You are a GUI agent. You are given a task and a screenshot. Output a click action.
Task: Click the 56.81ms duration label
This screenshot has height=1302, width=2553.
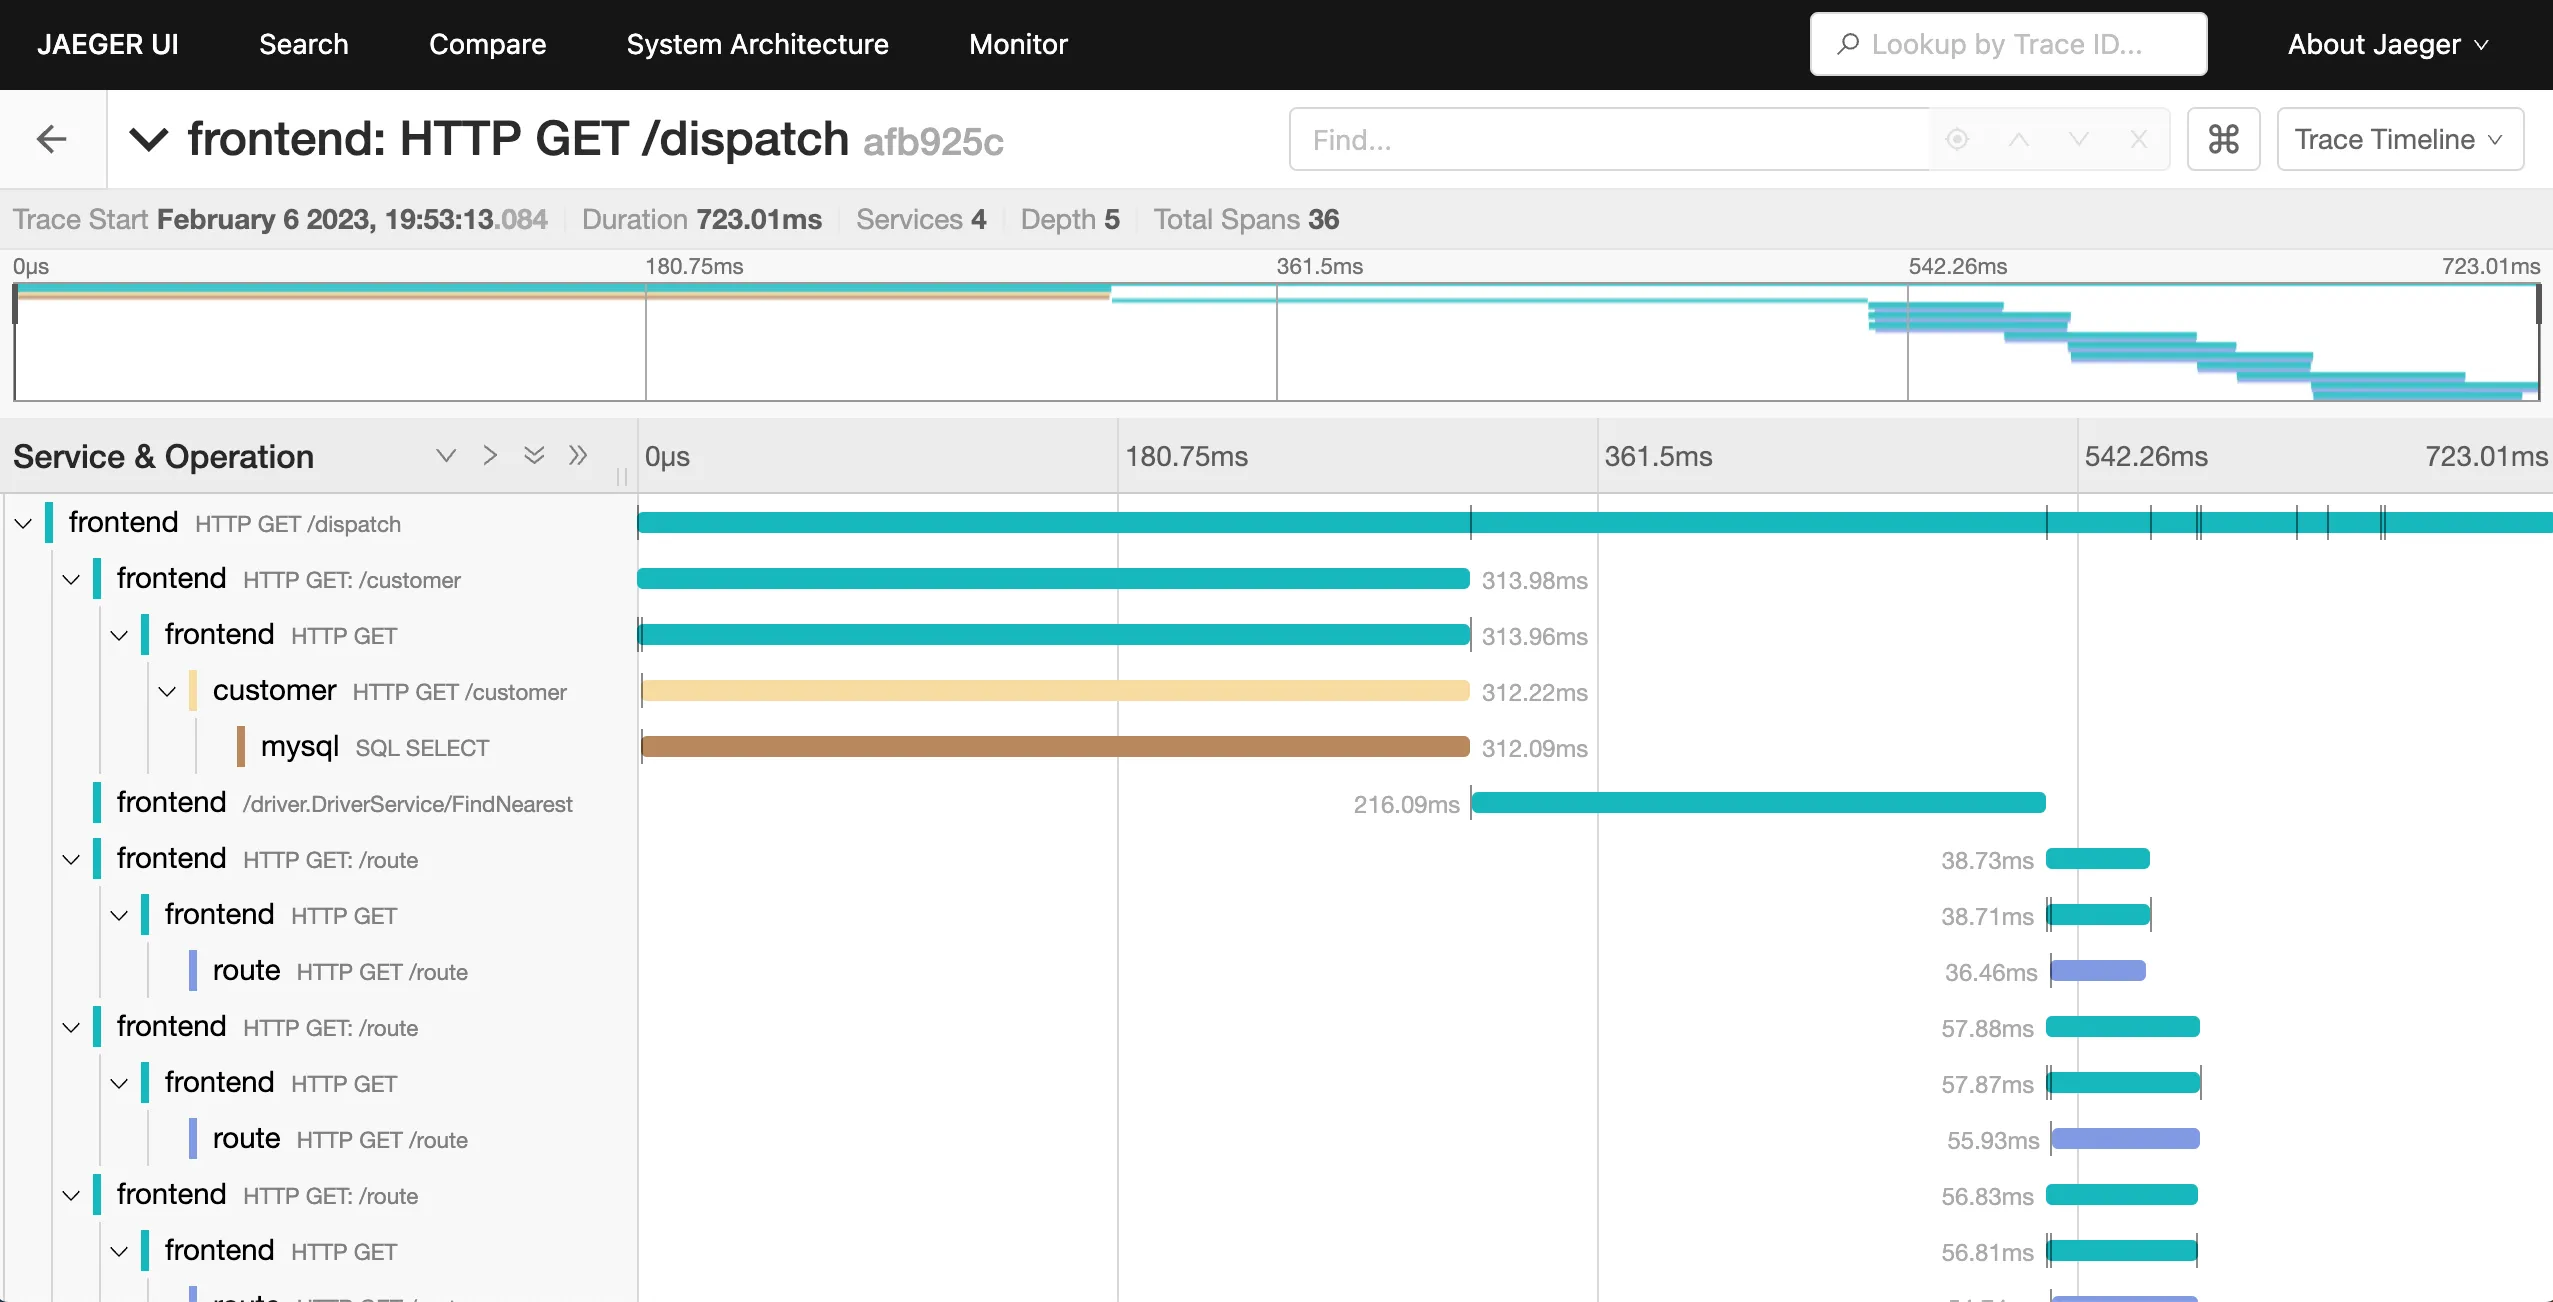[x=1987, y=1252]
